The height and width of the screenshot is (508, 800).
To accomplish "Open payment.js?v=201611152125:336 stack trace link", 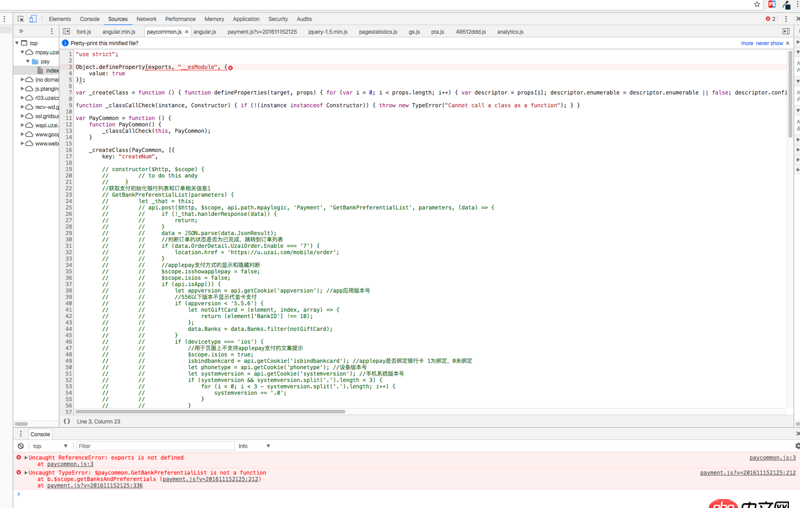I will point(95,486).
